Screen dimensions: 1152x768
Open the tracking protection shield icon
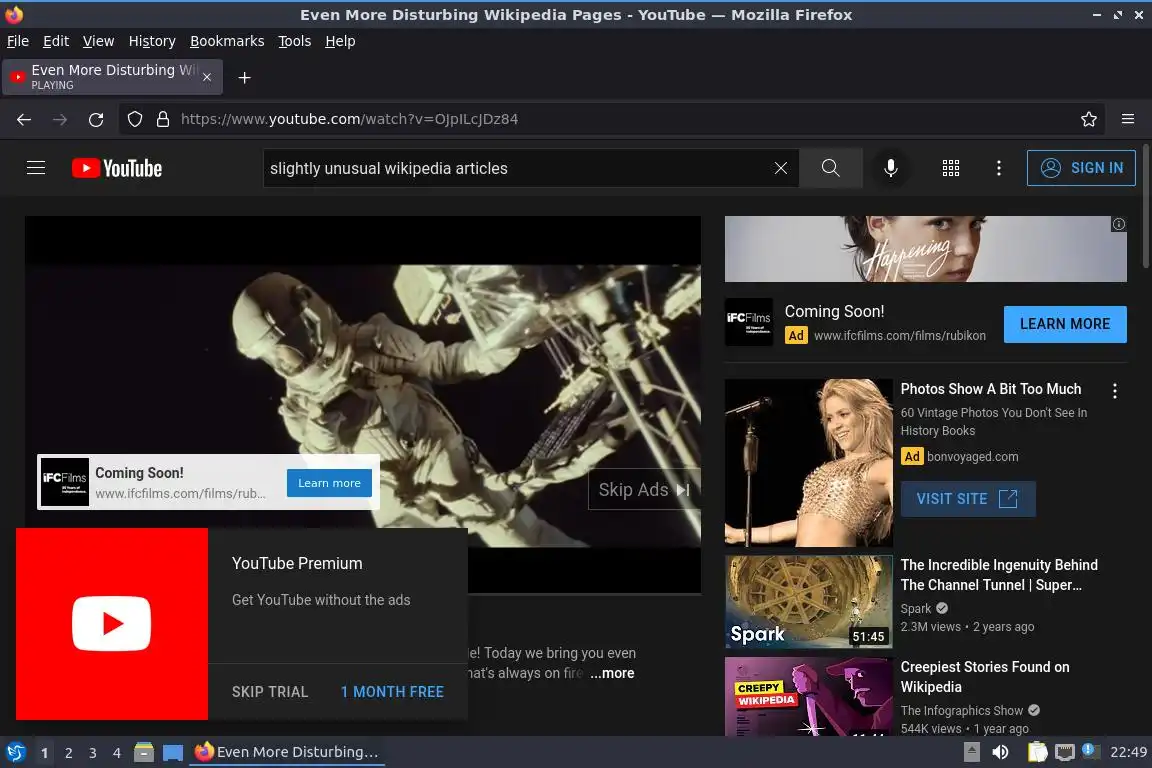click(x=134, y=119)
